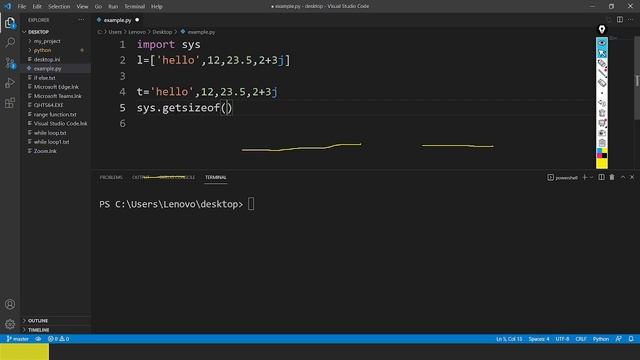The image size is (640, 360).
Task: Open the Search view in activity bar
Action: (x=10, y=42)
